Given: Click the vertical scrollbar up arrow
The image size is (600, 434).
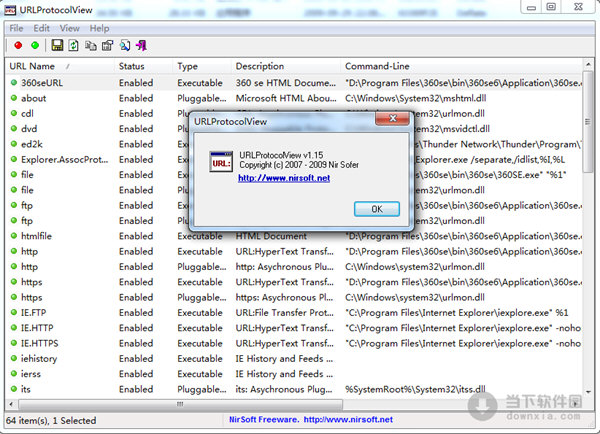Looking at the screenshot, I should tap(588, 64).
